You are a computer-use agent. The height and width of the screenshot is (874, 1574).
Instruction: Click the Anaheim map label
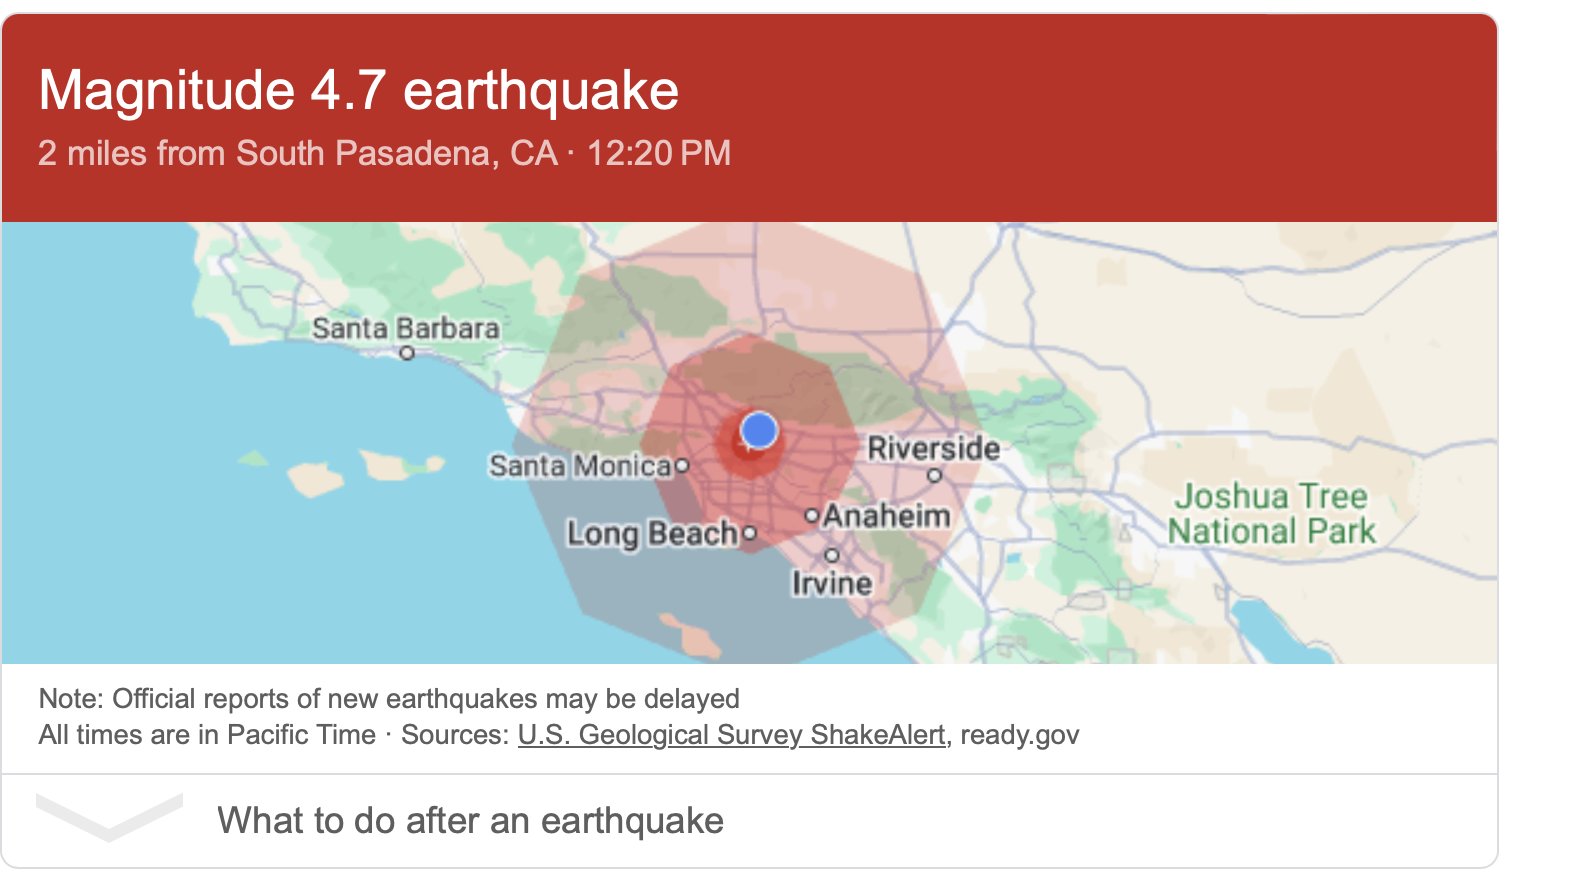[x=886, y=516]
